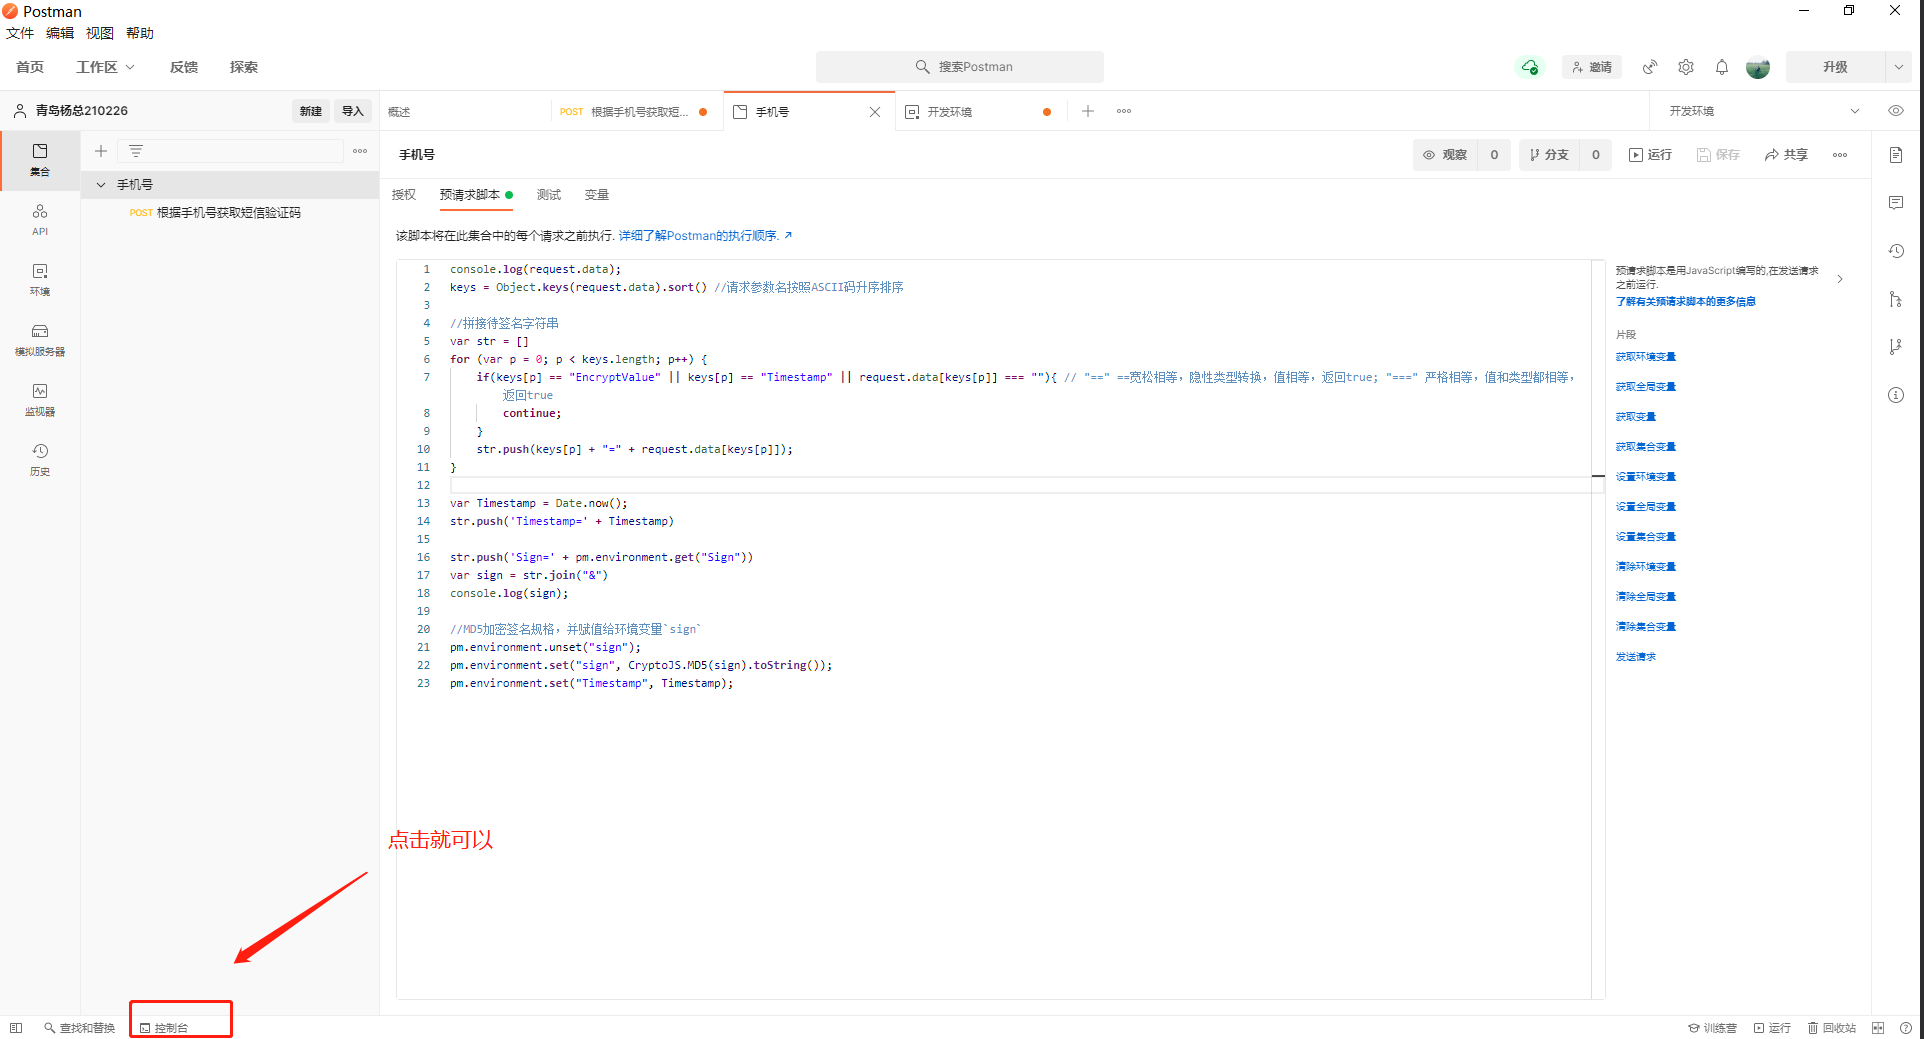Viewport: 1924px width, 1039px height.
Task: Open the 工作区 dropdown
Action: coord(105,67)
